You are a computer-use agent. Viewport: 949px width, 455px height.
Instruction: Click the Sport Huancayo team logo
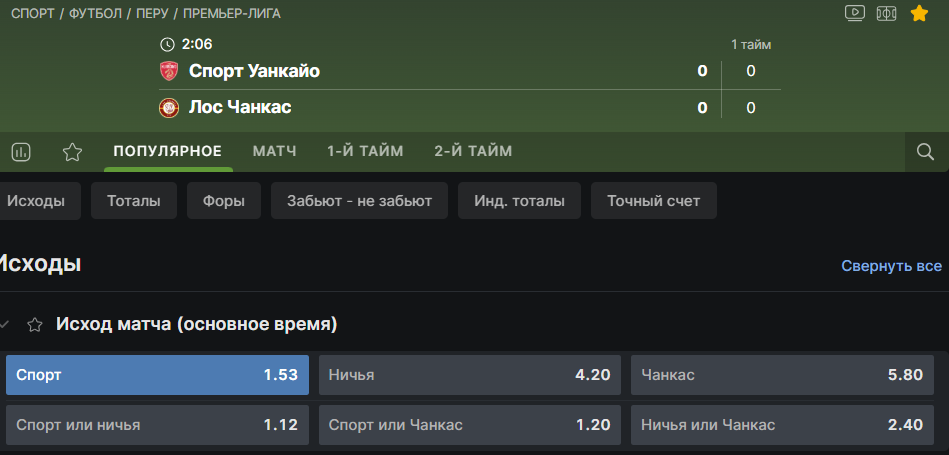169,71
